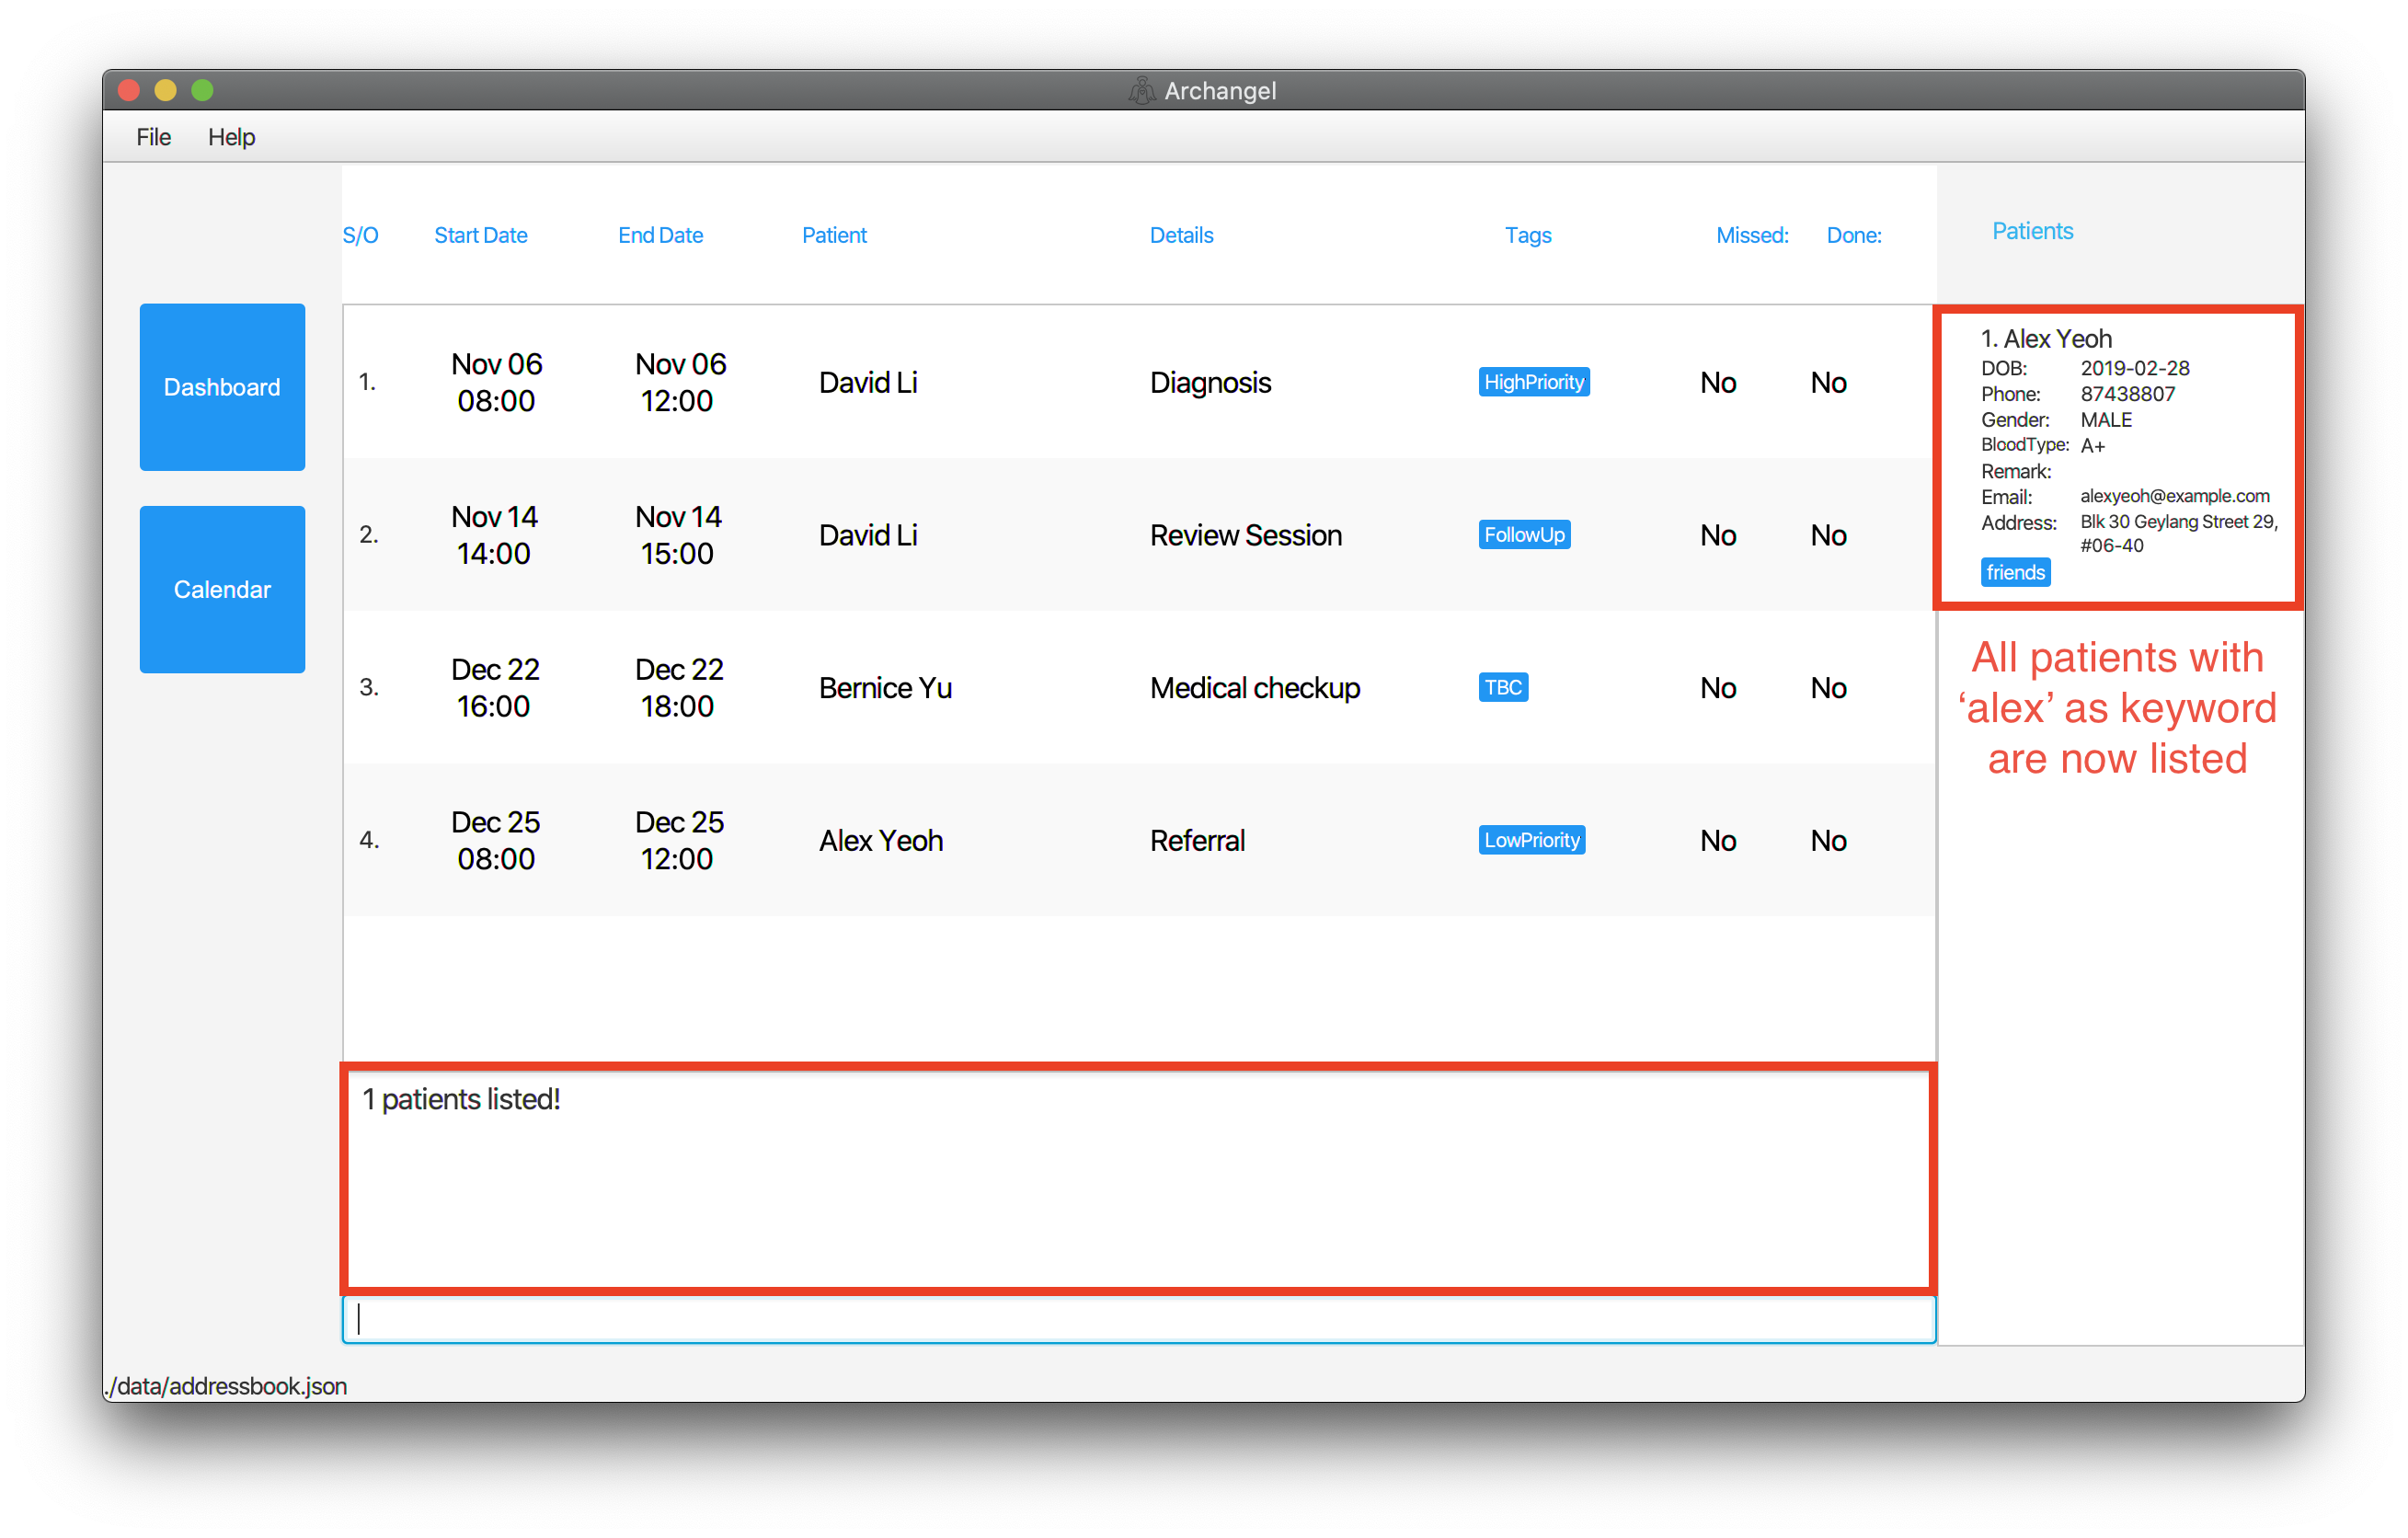Click the Nov 06 08:00 start date cell
The image size is (2408, 1538).
[496, 382]
